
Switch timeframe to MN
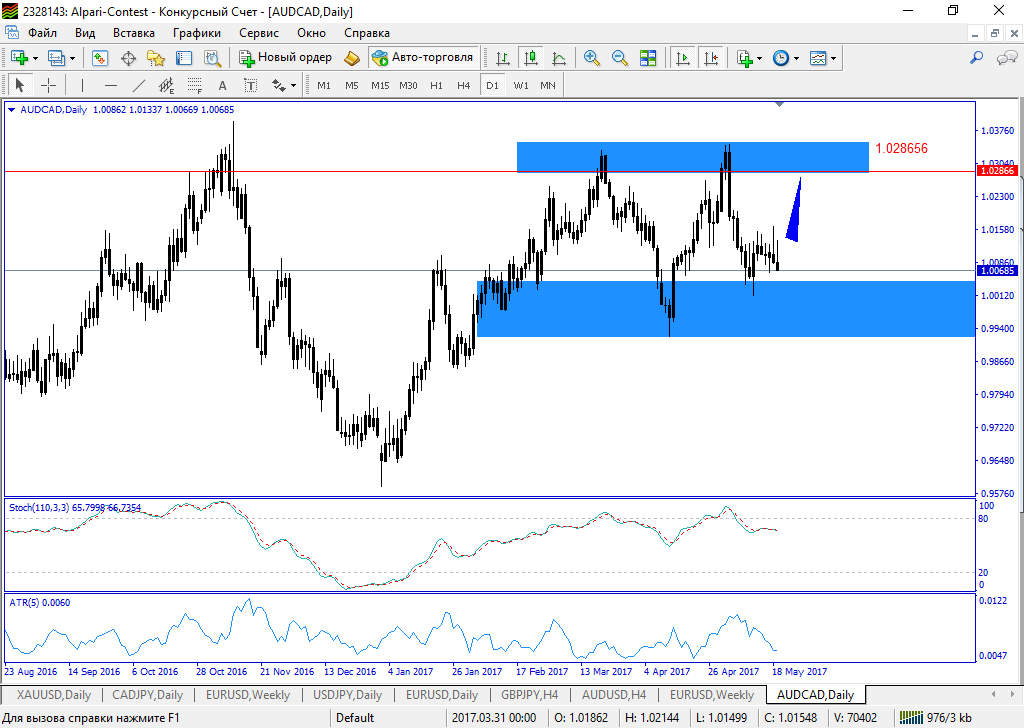point(548,86)
